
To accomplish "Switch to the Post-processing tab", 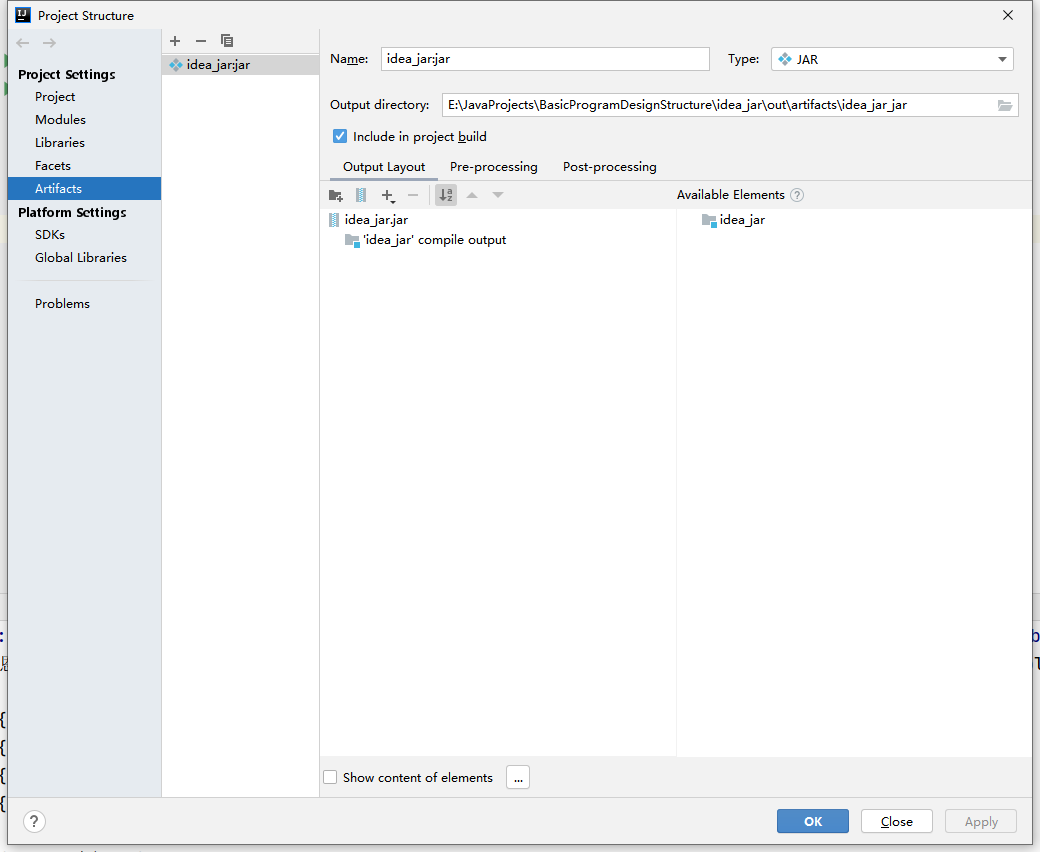I will (x=610, y=167).
